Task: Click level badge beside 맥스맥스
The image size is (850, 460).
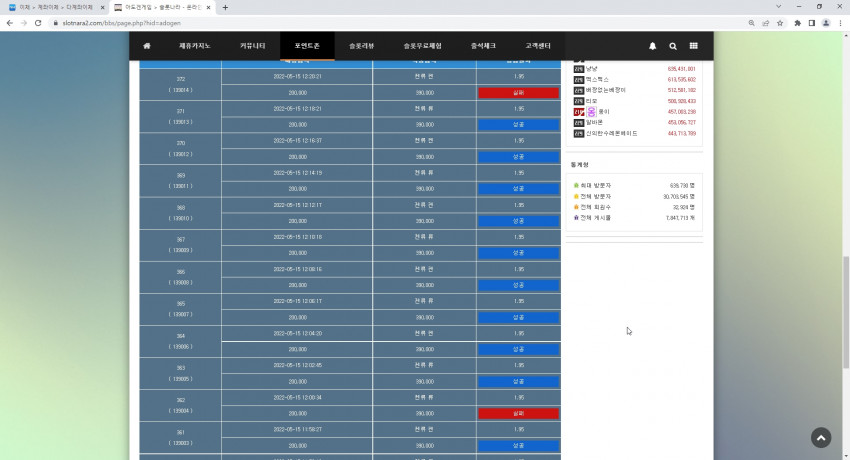Action: coord(578,80)
